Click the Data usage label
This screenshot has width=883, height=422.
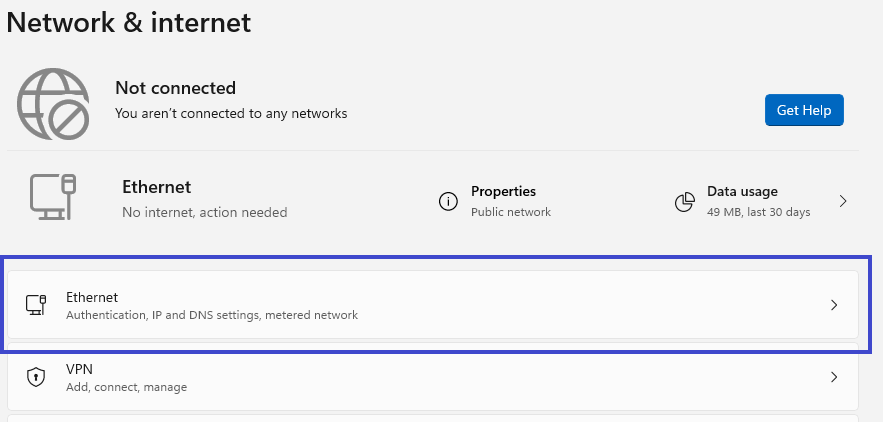(742, 191)
